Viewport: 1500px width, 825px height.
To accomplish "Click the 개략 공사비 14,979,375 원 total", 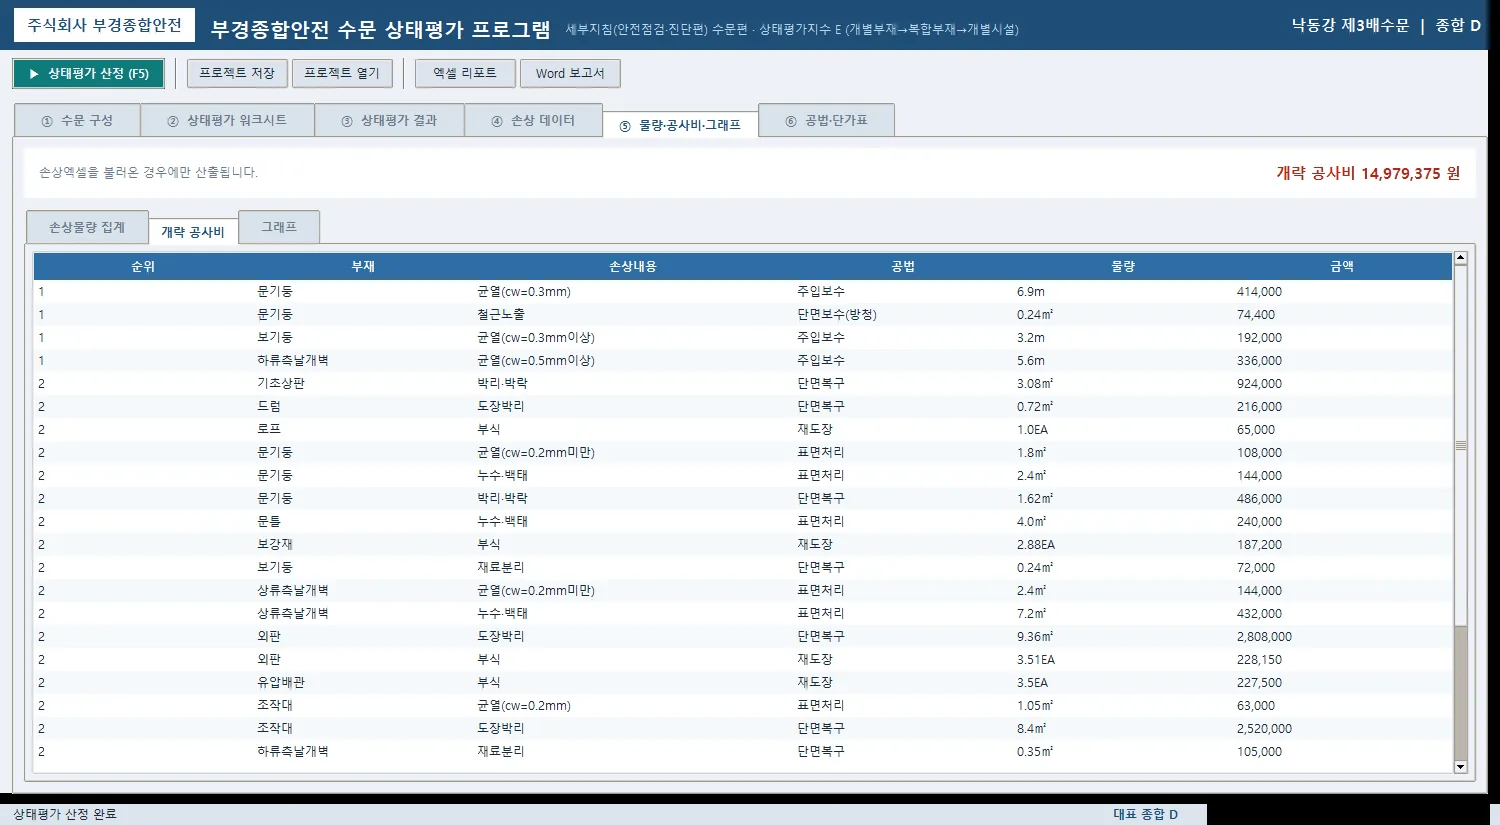I will tap(1368, 173).
